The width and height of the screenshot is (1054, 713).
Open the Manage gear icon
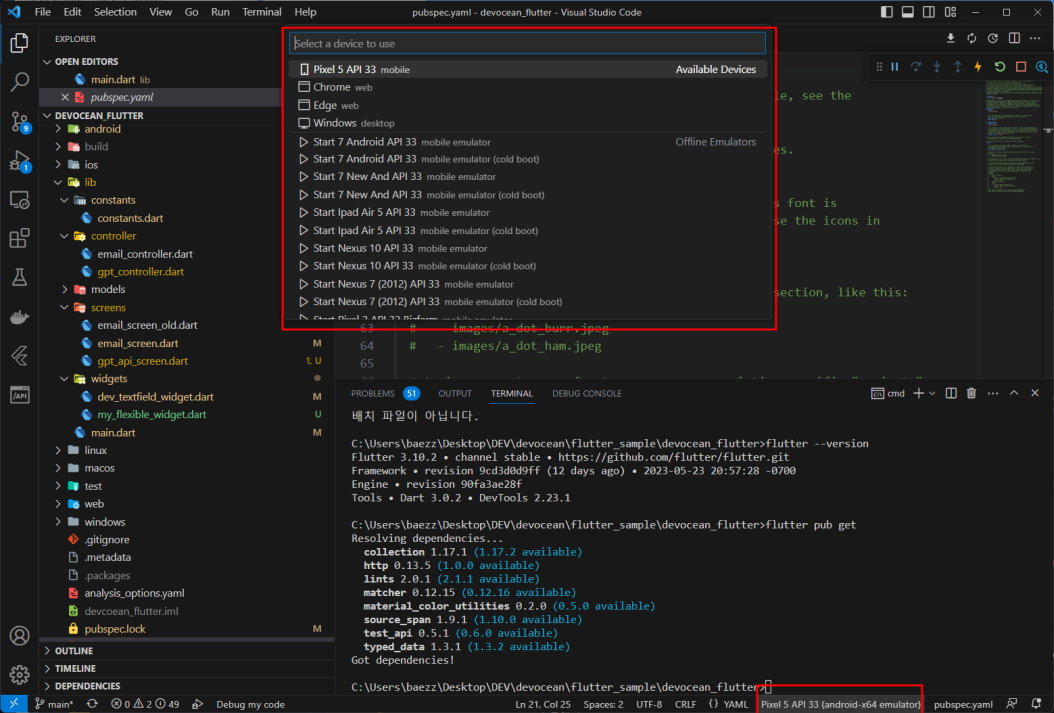pos(19,674)
